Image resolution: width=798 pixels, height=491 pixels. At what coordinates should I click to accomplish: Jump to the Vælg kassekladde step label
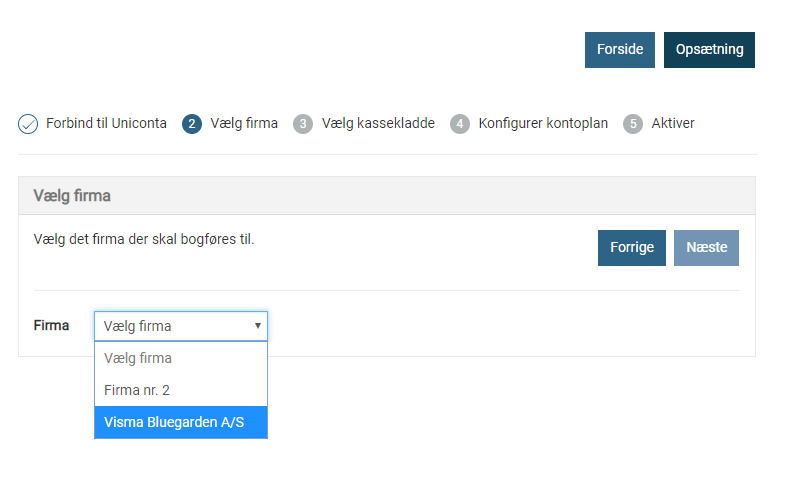pyautogui.click(x=378, y=124)
